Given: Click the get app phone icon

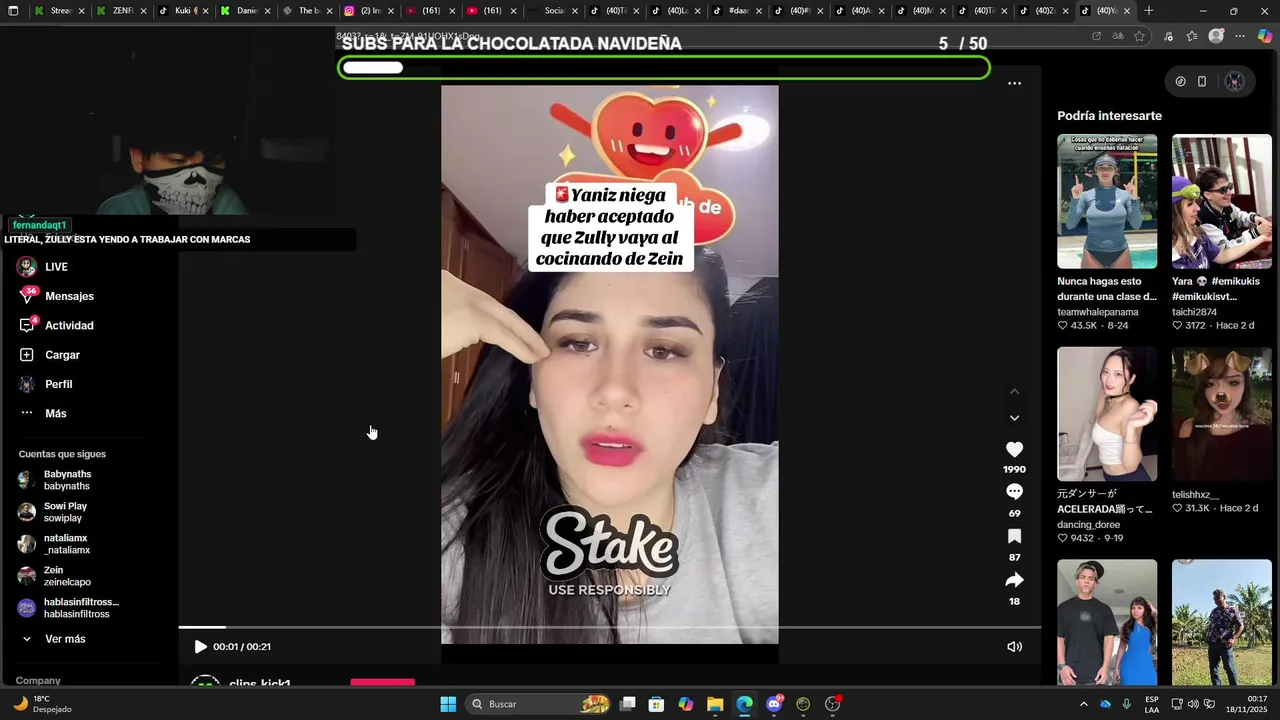Looking at the screenshot, I should 1202,82.
